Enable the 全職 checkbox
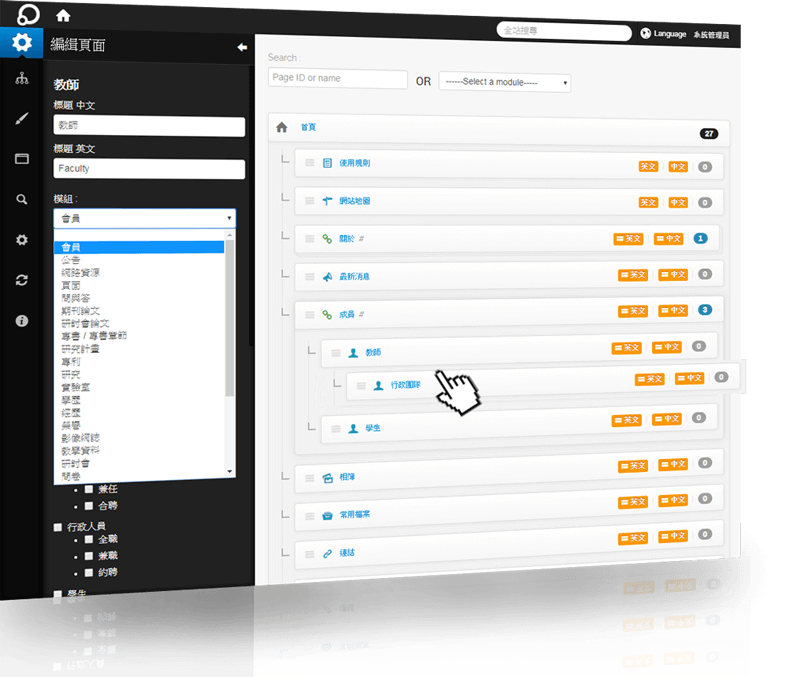This screenshot has height=677, width=800. pos(90,539)
